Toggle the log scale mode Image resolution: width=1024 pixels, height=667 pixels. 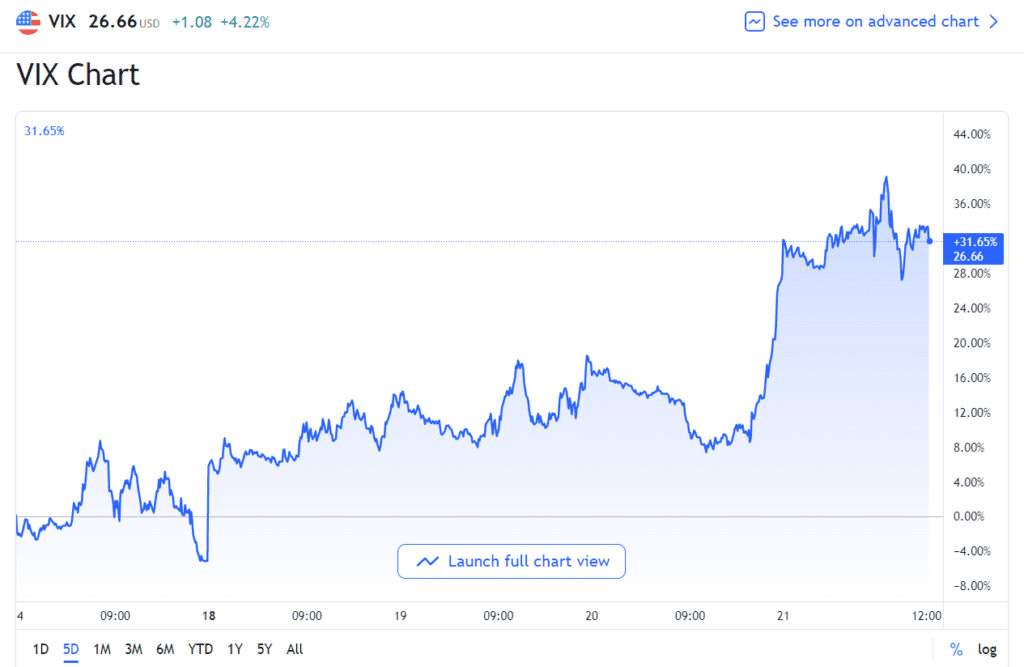[x=987, y=649]
